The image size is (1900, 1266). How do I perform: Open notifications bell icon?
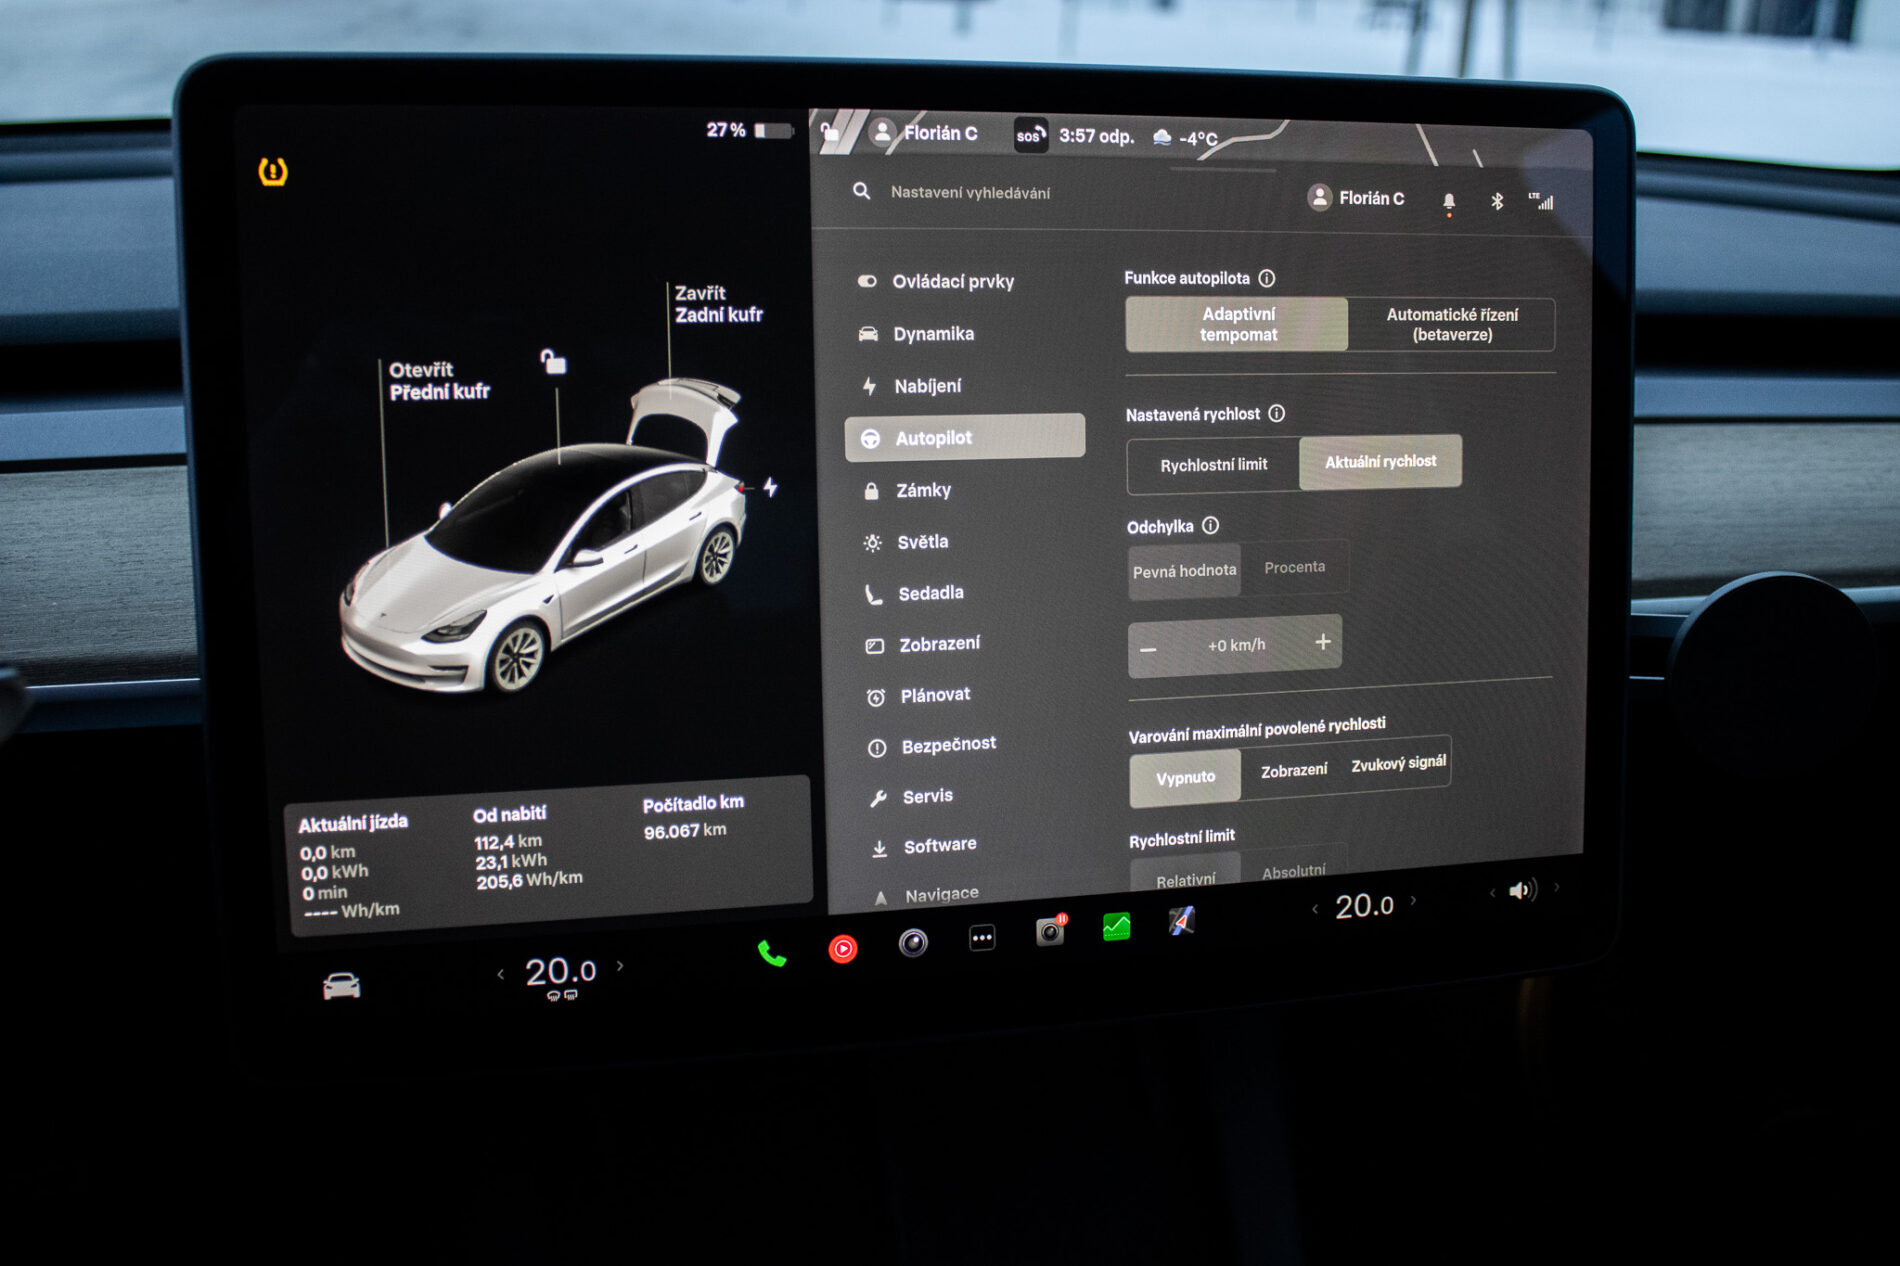click(x=1448, y=202)
